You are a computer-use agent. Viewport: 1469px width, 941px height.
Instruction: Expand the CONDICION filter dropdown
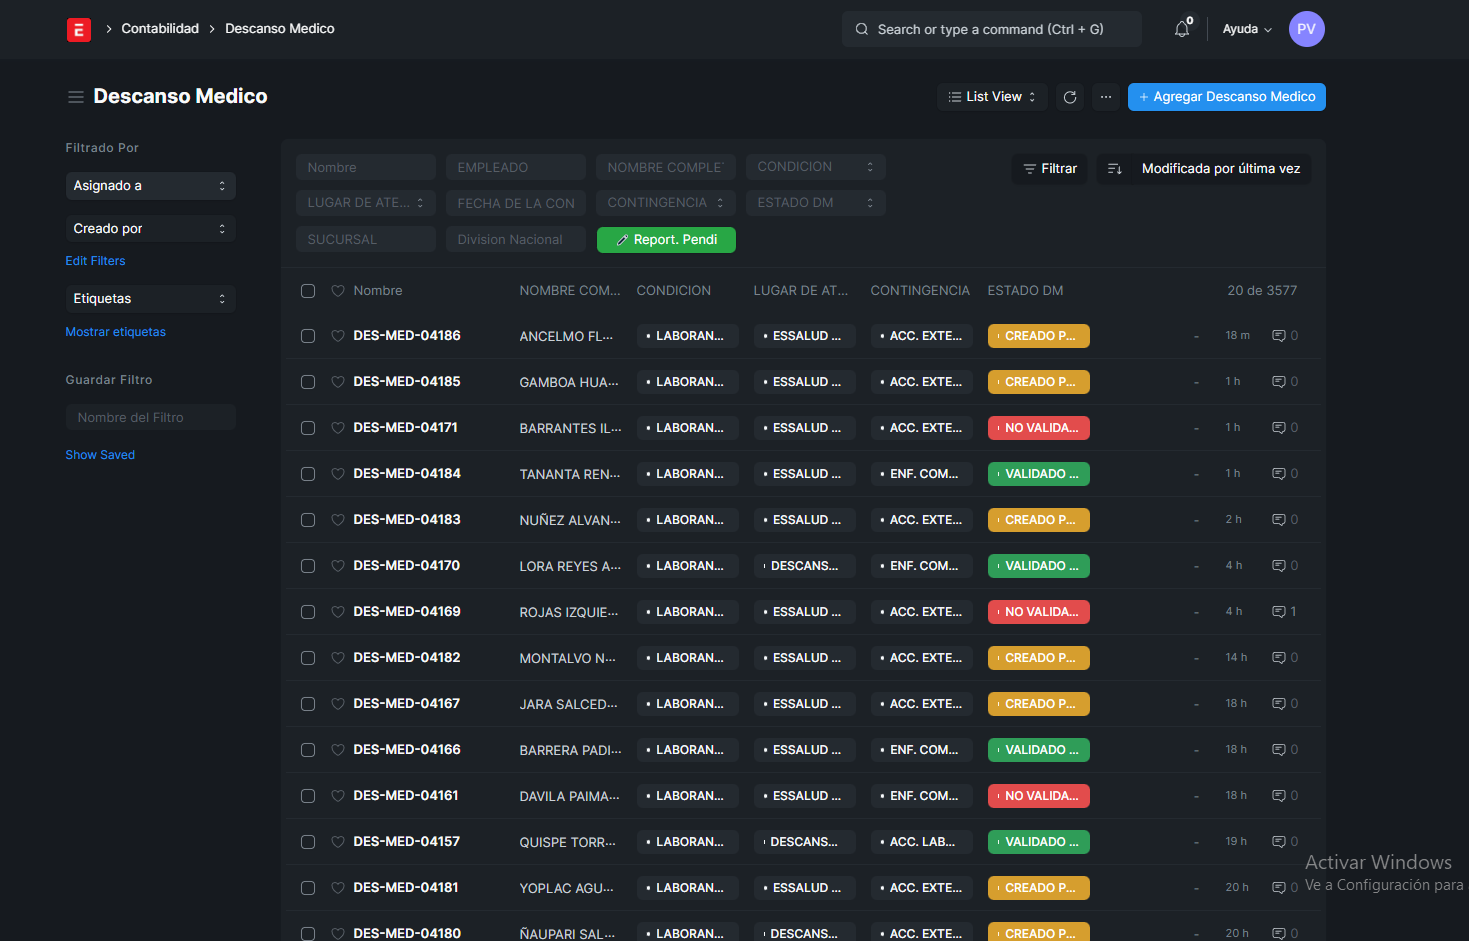point(815,167)
